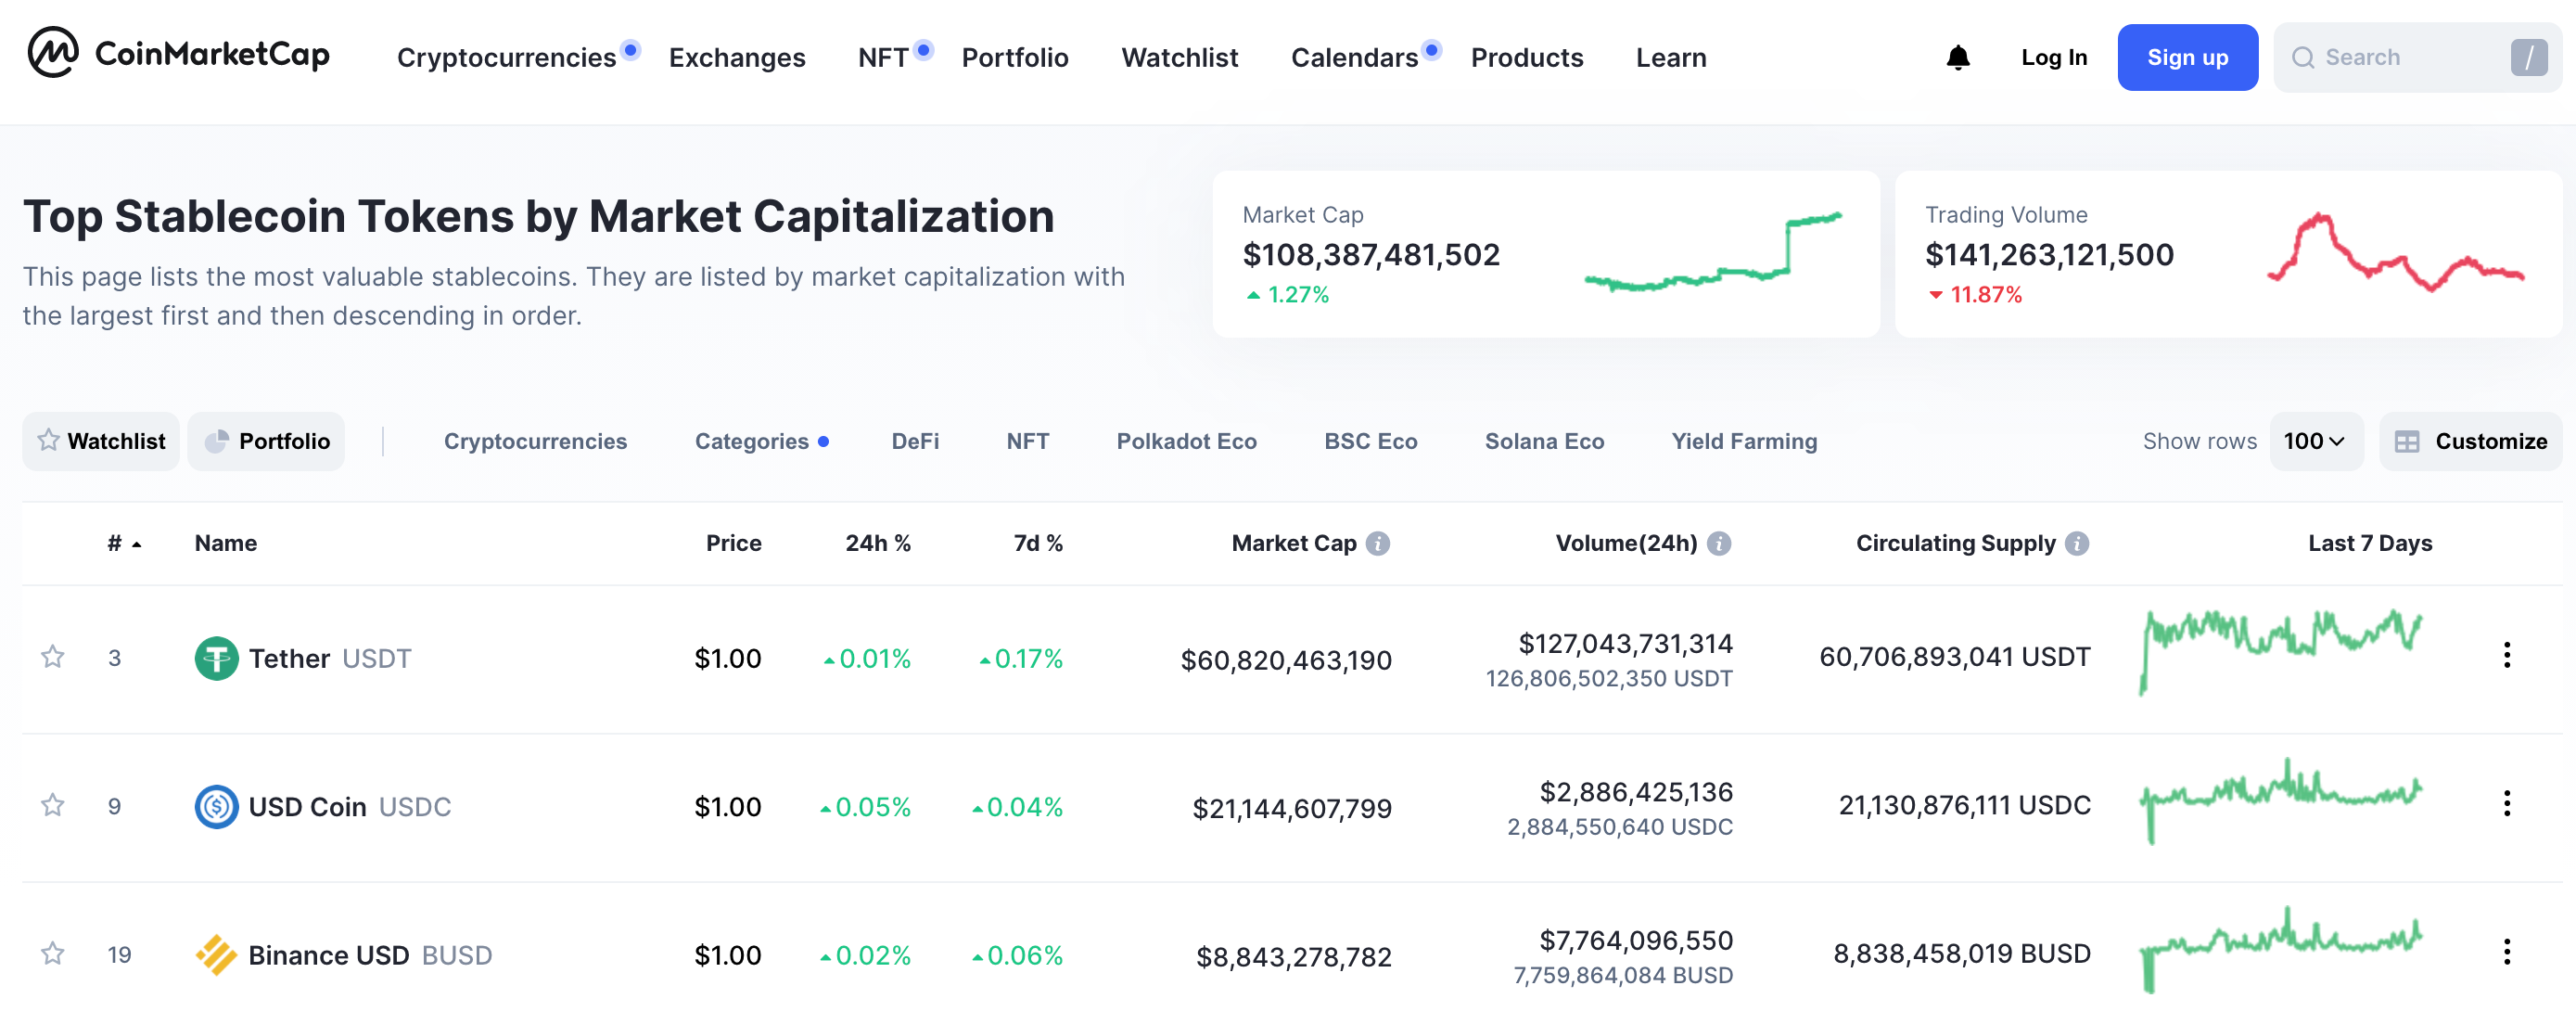Click Tether market cap $60,820,463,190
This screenshot has width=2576, height=1024.
click(1286, 660)
